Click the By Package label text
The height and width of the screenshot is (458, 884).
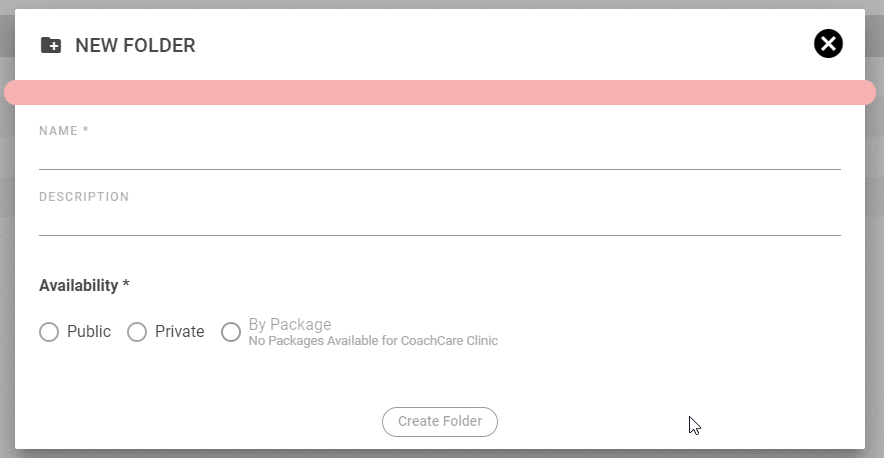click(x=290, y=325)
